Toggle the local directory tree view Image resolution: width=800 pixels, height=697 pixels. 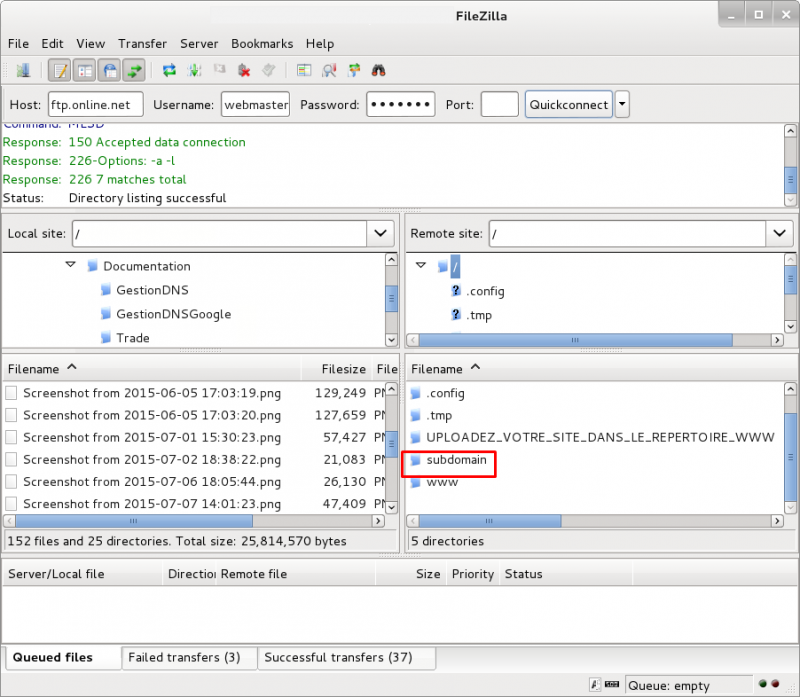85,70
